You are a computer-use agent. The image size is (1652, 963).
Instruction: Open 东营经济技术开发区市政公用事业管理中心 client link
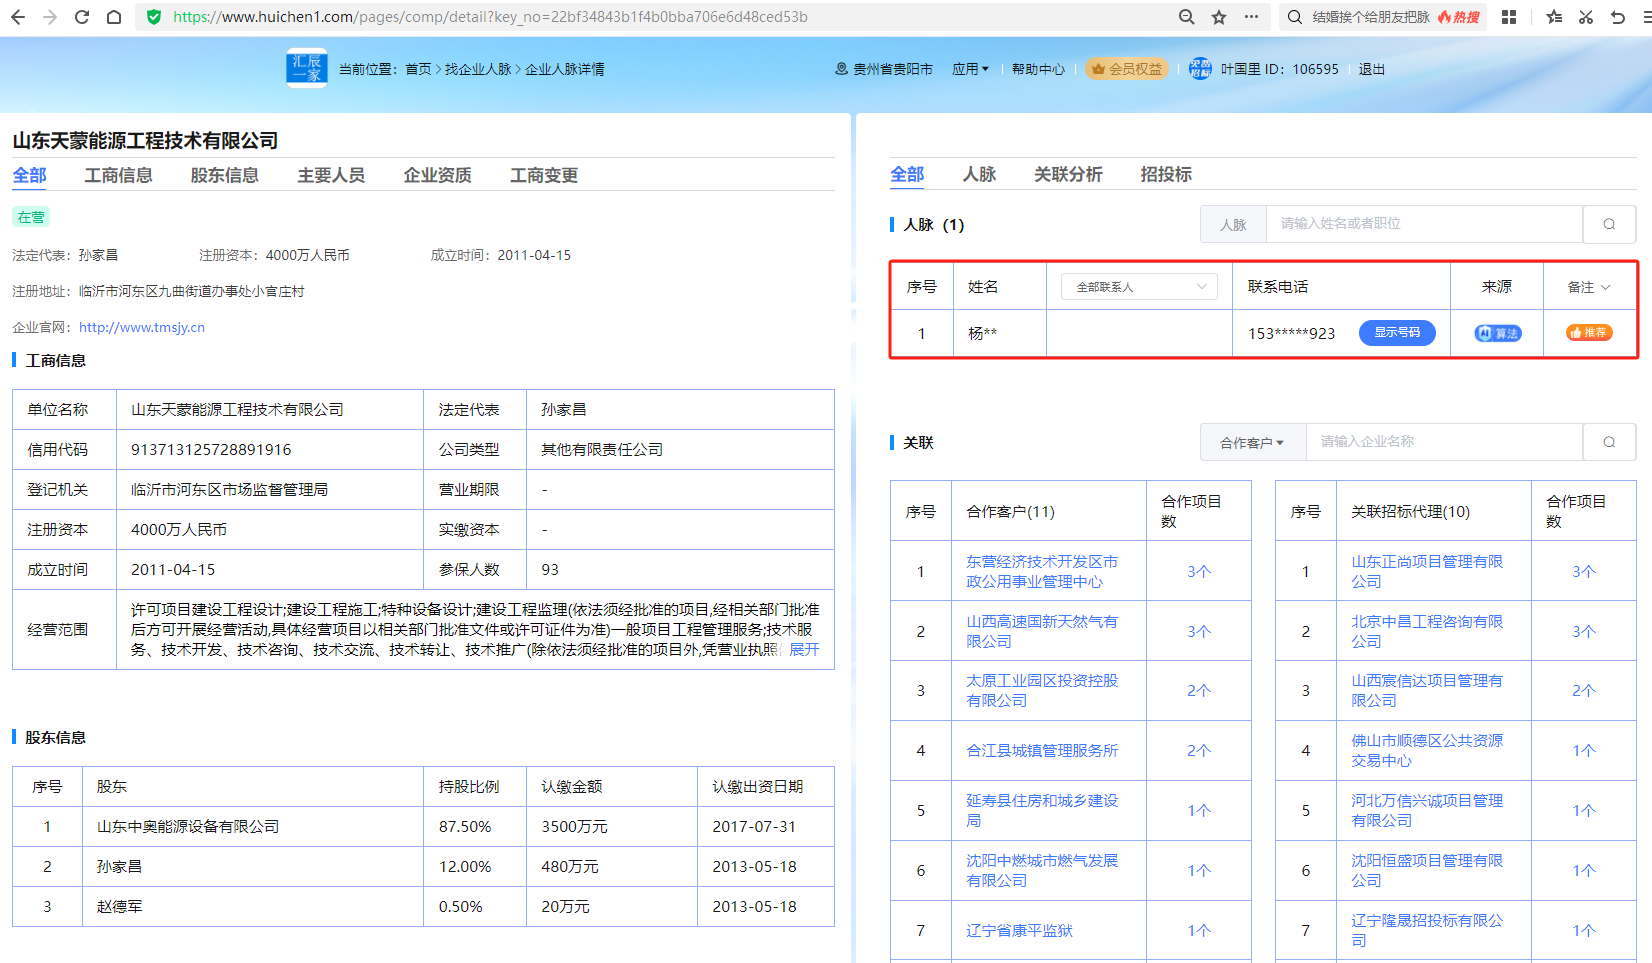tap(1042, 571)
